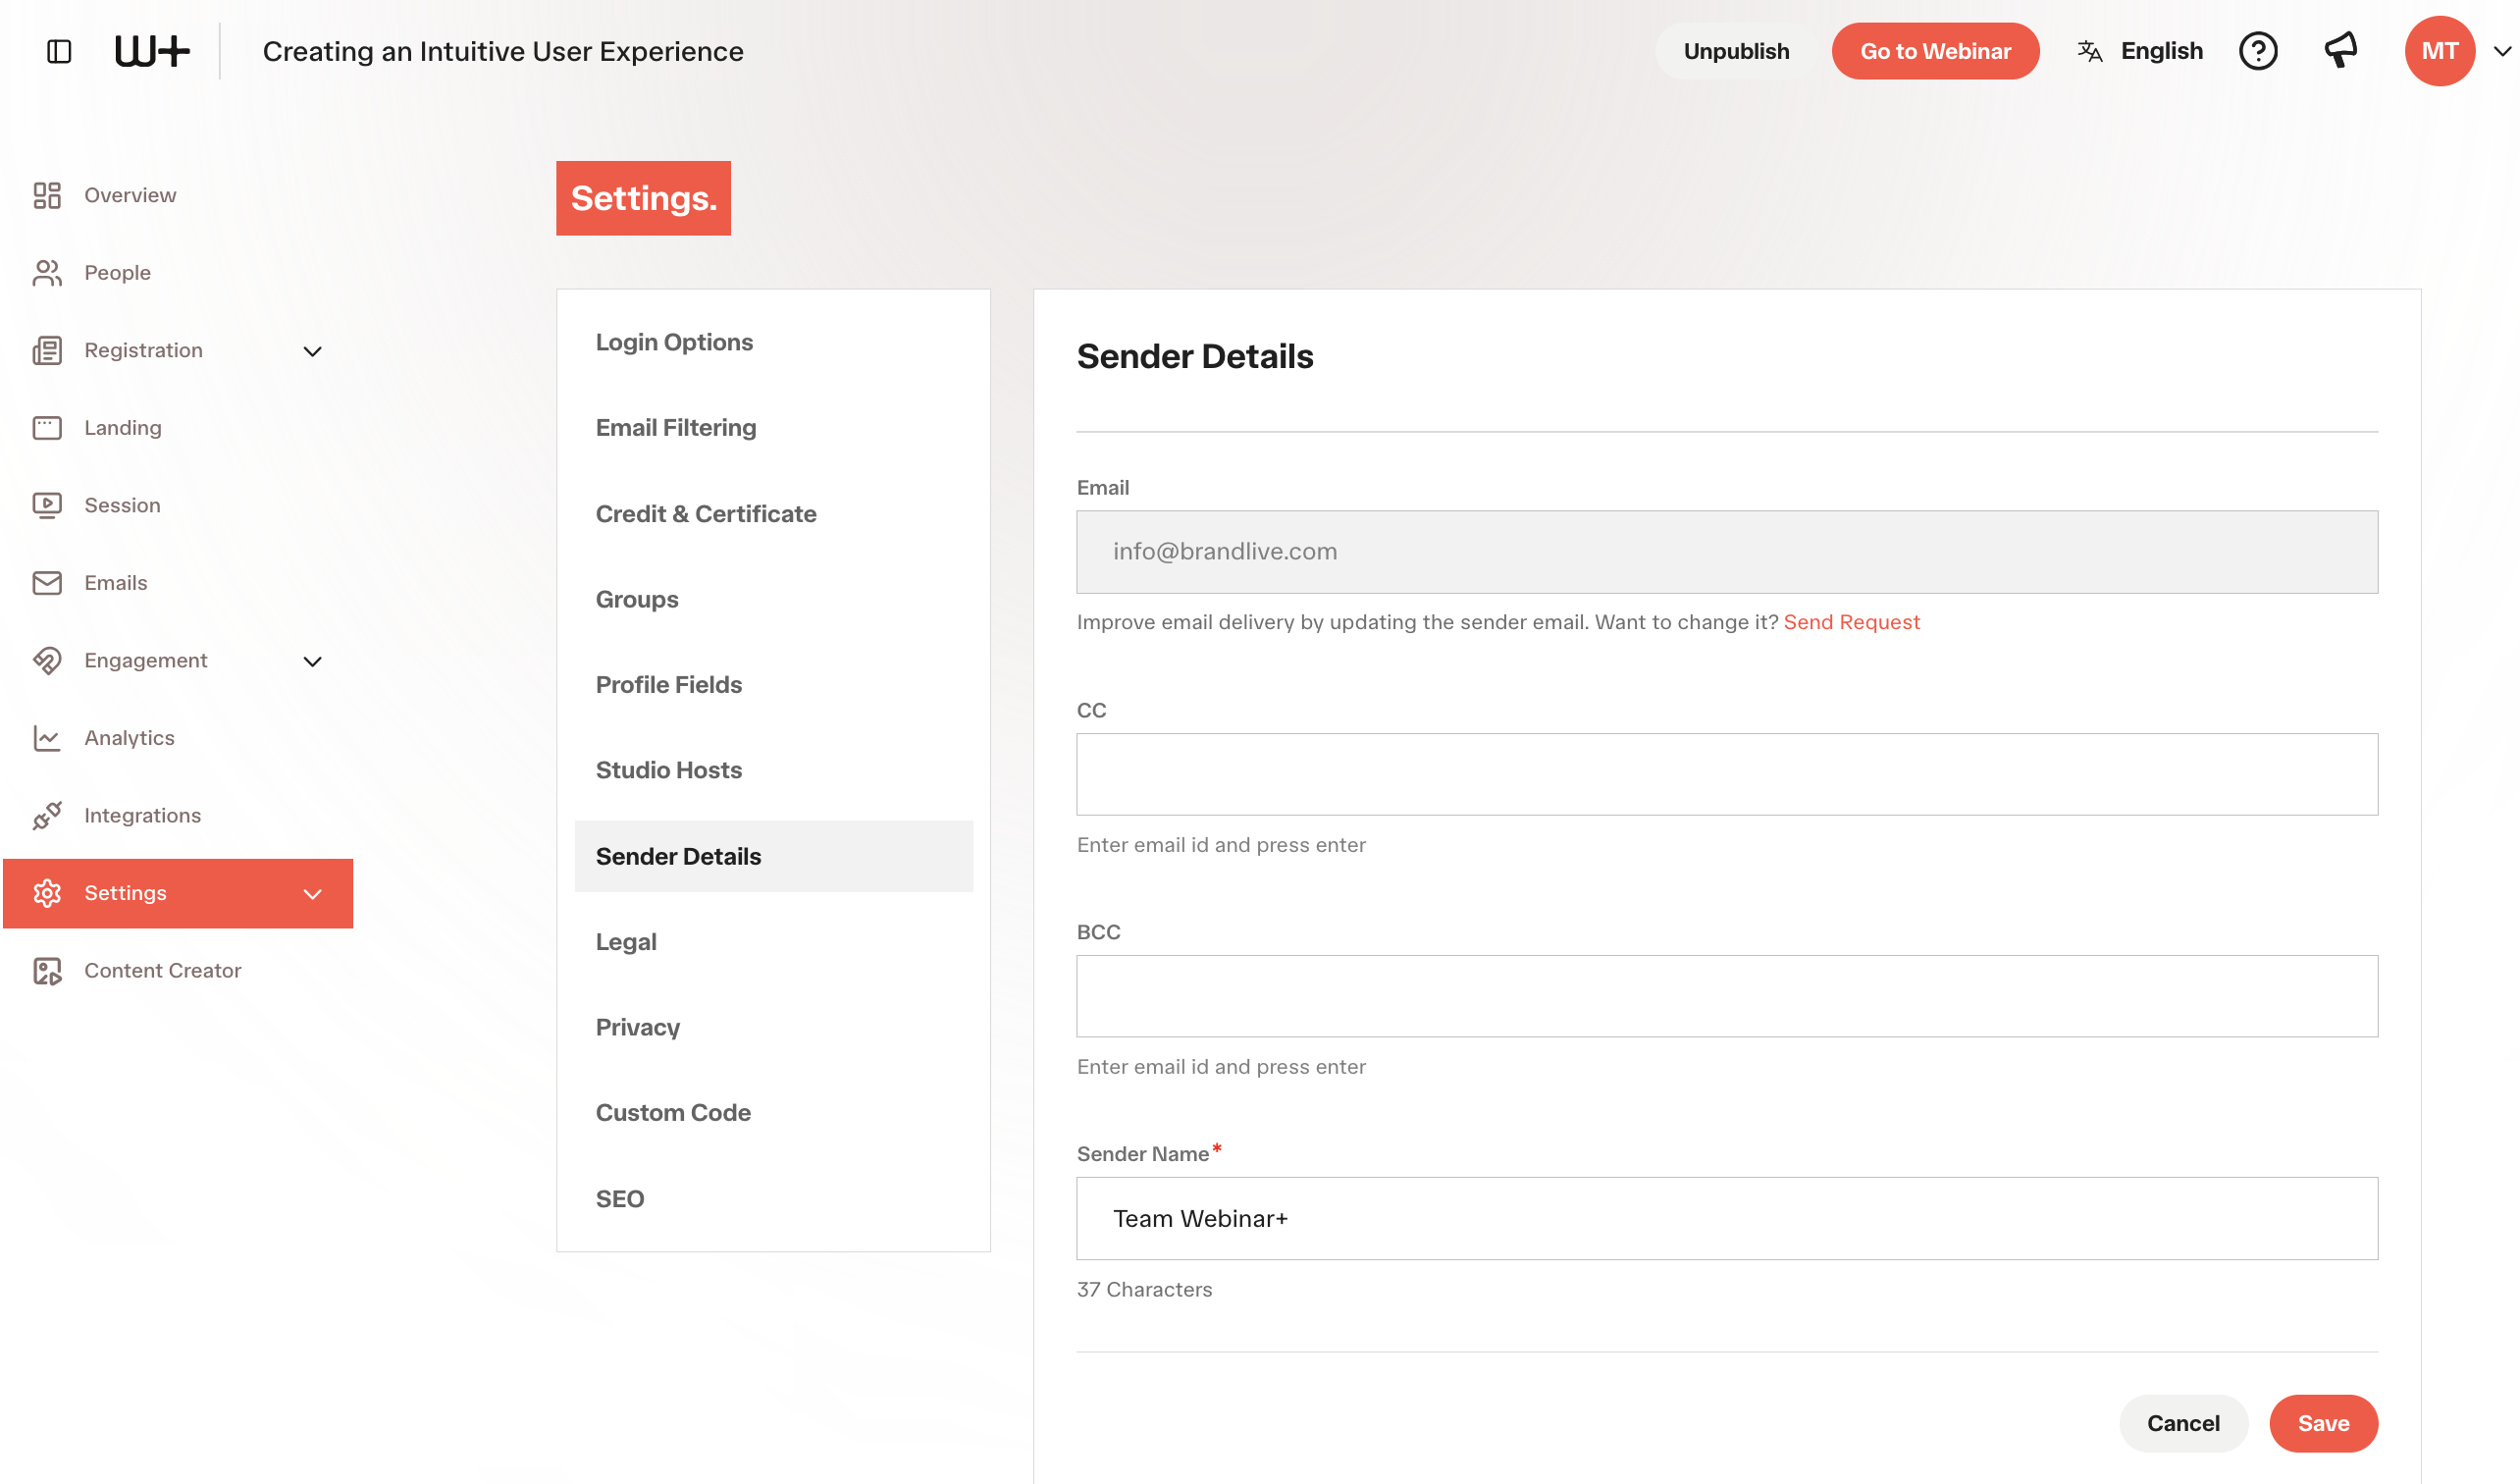Open the help question mark icon
2520x1484 pixels.
click(x=2257, y=51)
